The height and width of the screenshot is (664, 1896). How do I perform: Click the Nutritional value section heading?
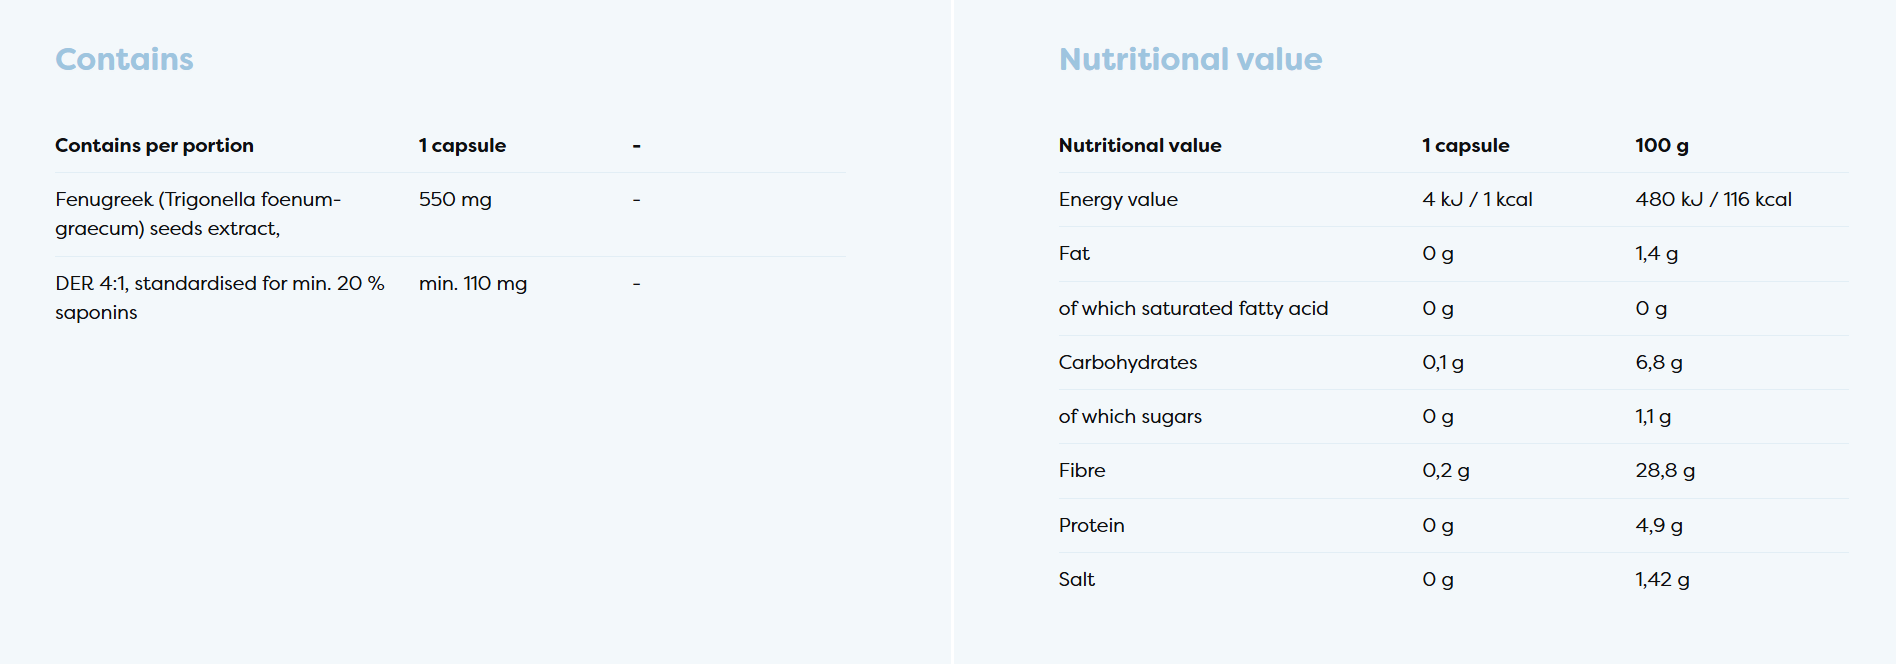(x=1190, y=60)
